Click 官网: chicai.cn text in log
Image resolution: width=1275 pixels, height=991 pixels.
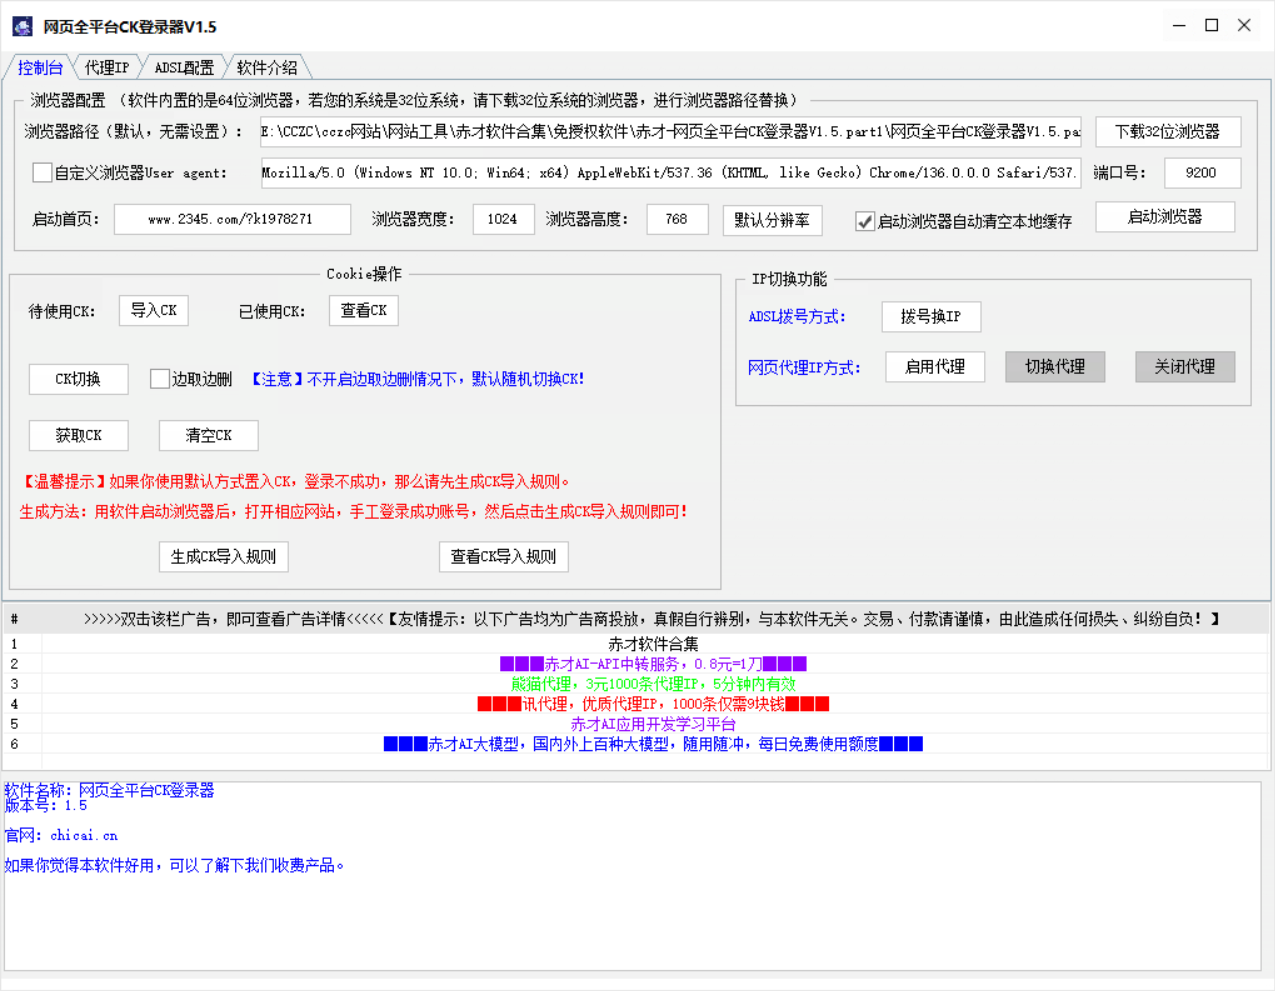[x=61, y=835]
